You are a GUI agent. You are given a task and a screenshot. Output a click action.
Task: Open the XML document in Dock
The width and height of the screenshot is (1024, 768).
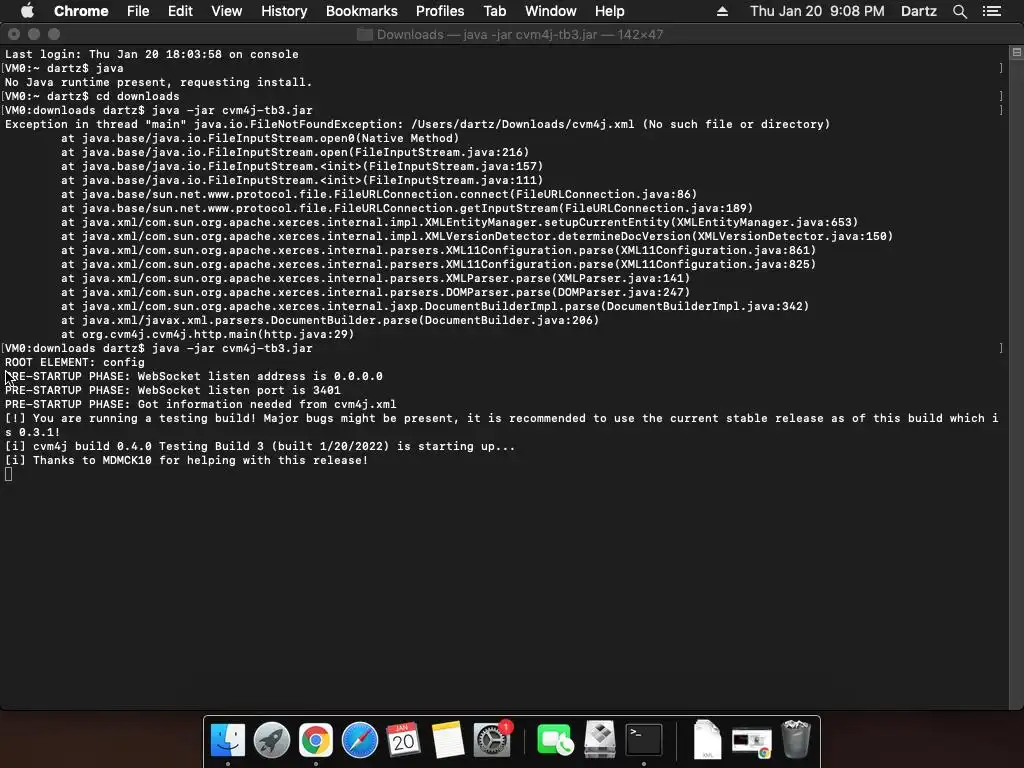click(707, 740)
